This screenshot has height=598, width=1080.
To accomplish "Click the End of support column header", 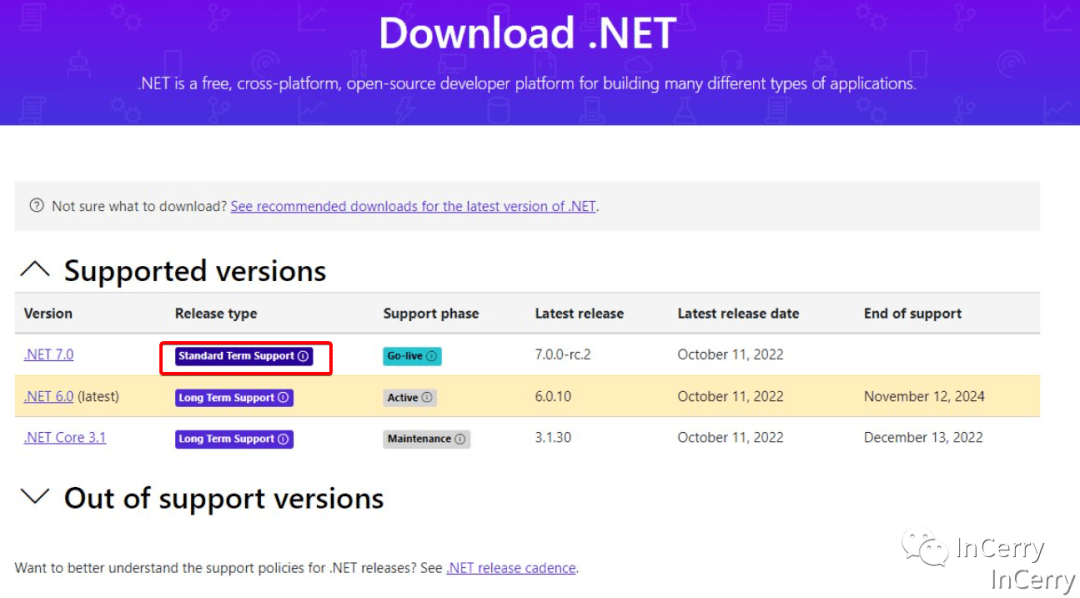I will [x=912, y=314].
